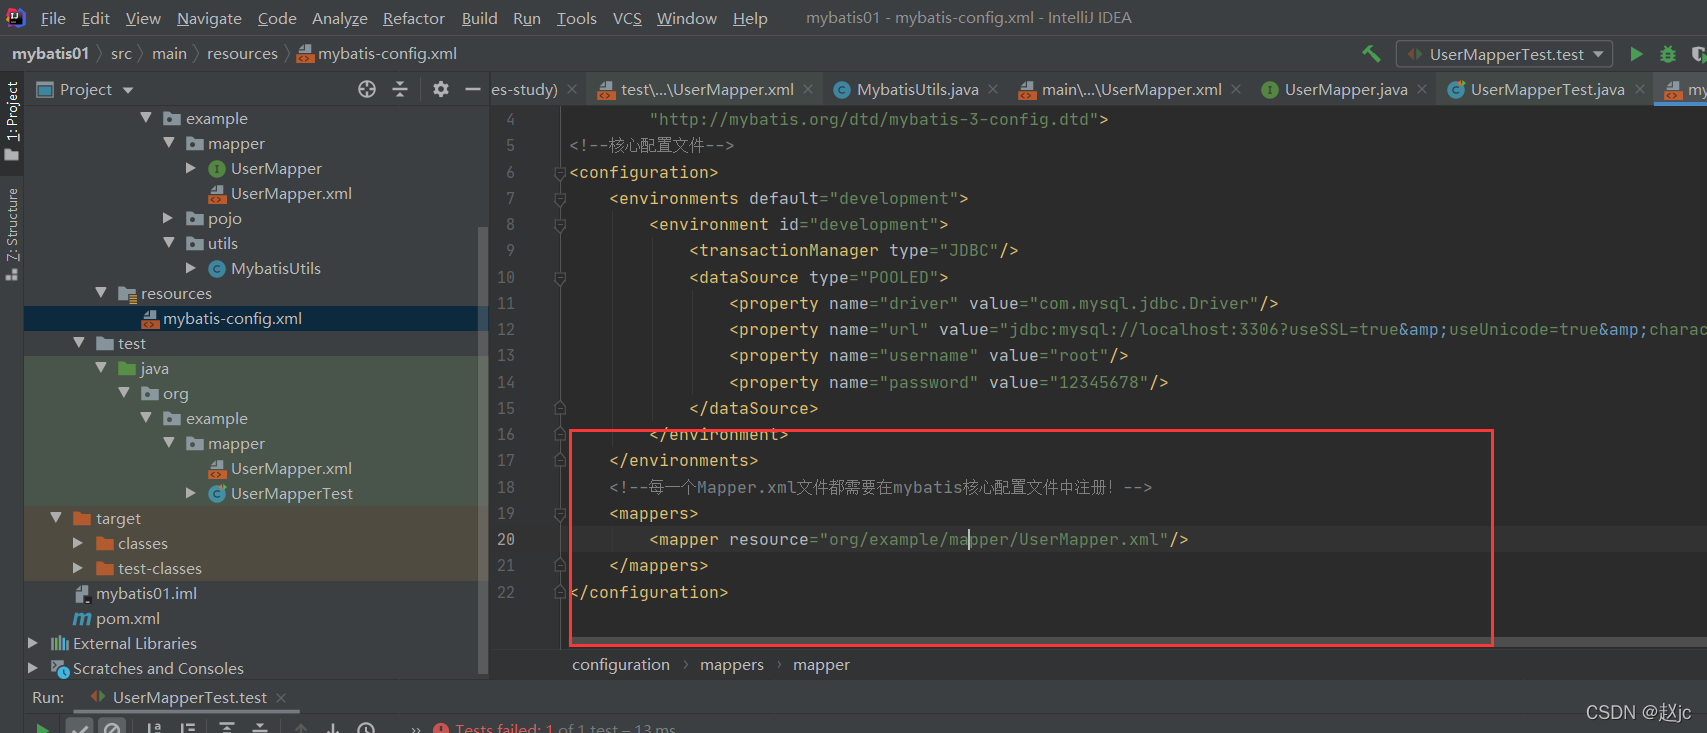Click the Project panel vertical scrollbar
Viewport: 1707px width, 733px height.
pos(483,450)
